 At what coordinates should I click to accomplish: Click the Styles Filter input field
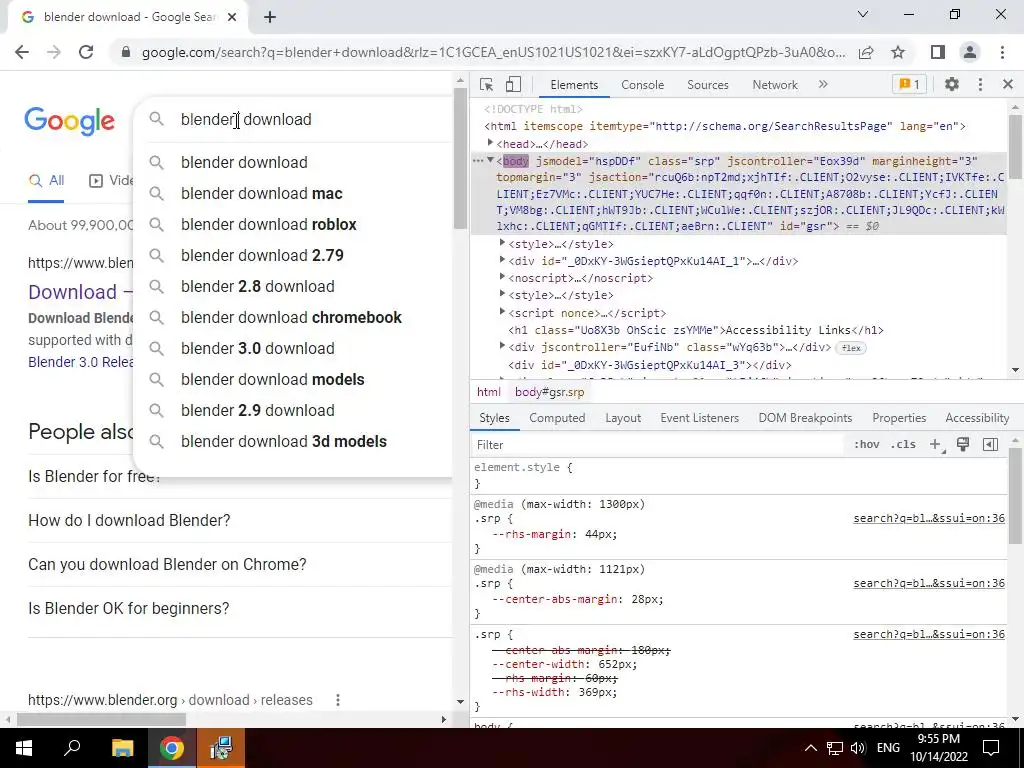(657, 445)
